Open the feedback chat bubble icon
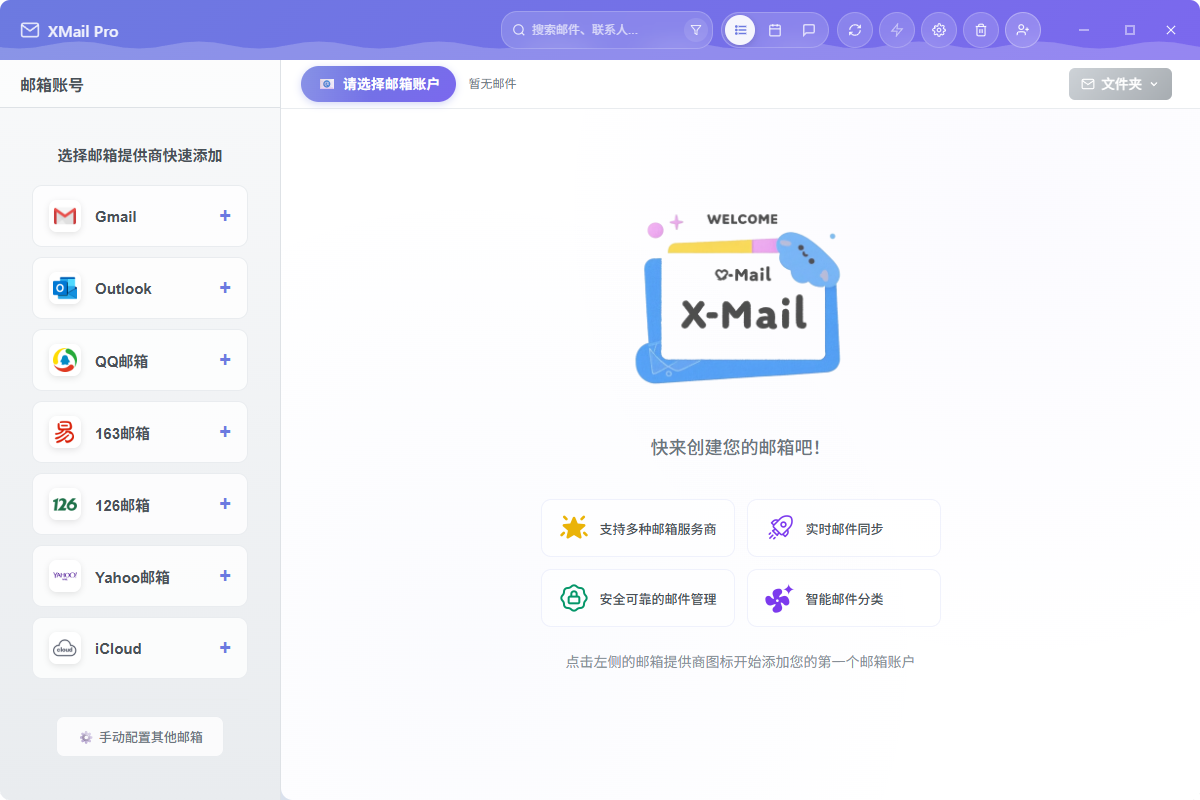 click(810, 30)
